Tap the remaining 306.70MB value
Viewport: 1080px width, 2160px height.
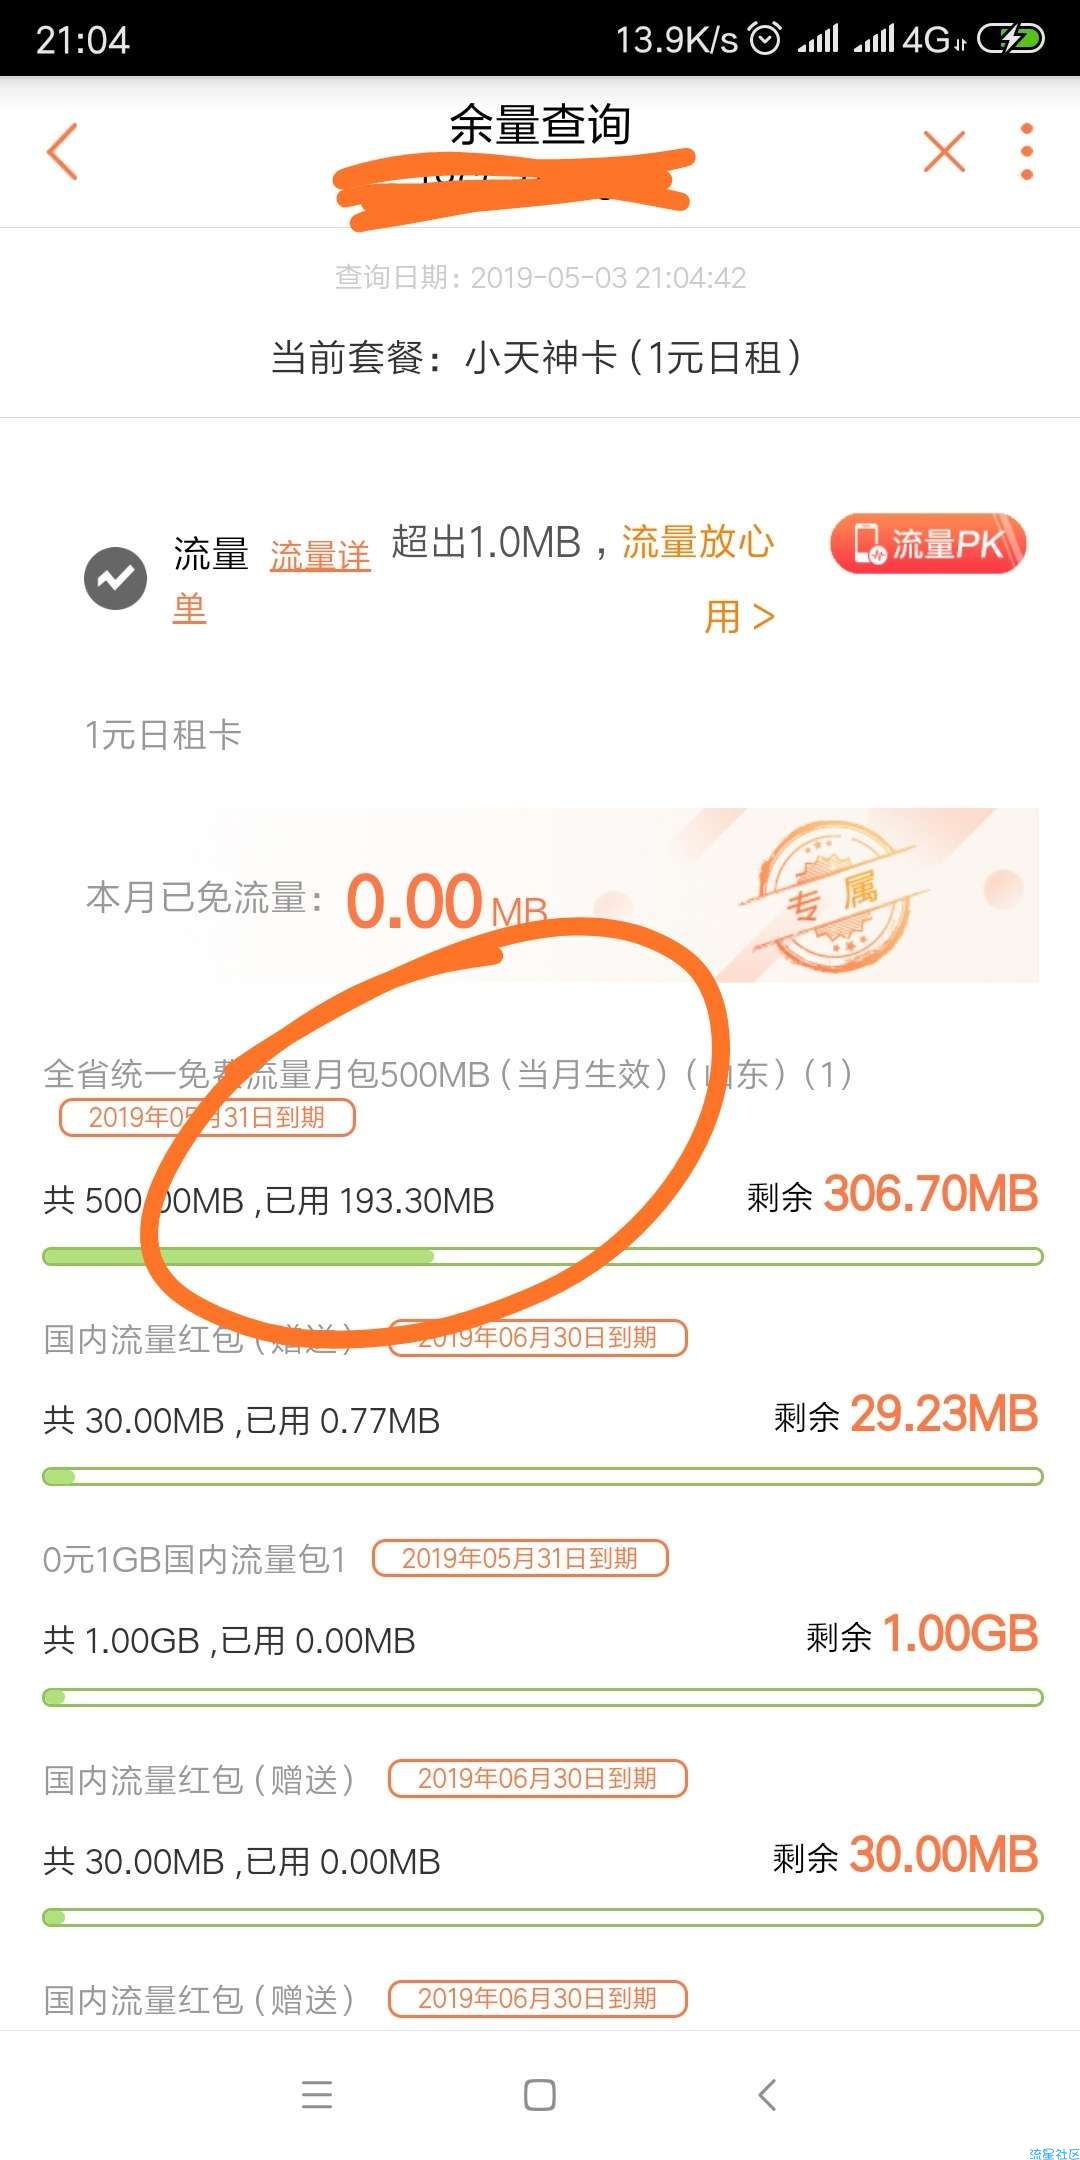931,1193
